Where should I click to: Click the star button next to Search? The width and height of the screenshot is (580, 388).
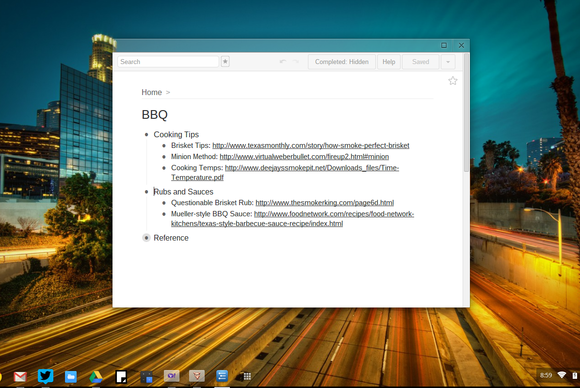click(225, 61)
